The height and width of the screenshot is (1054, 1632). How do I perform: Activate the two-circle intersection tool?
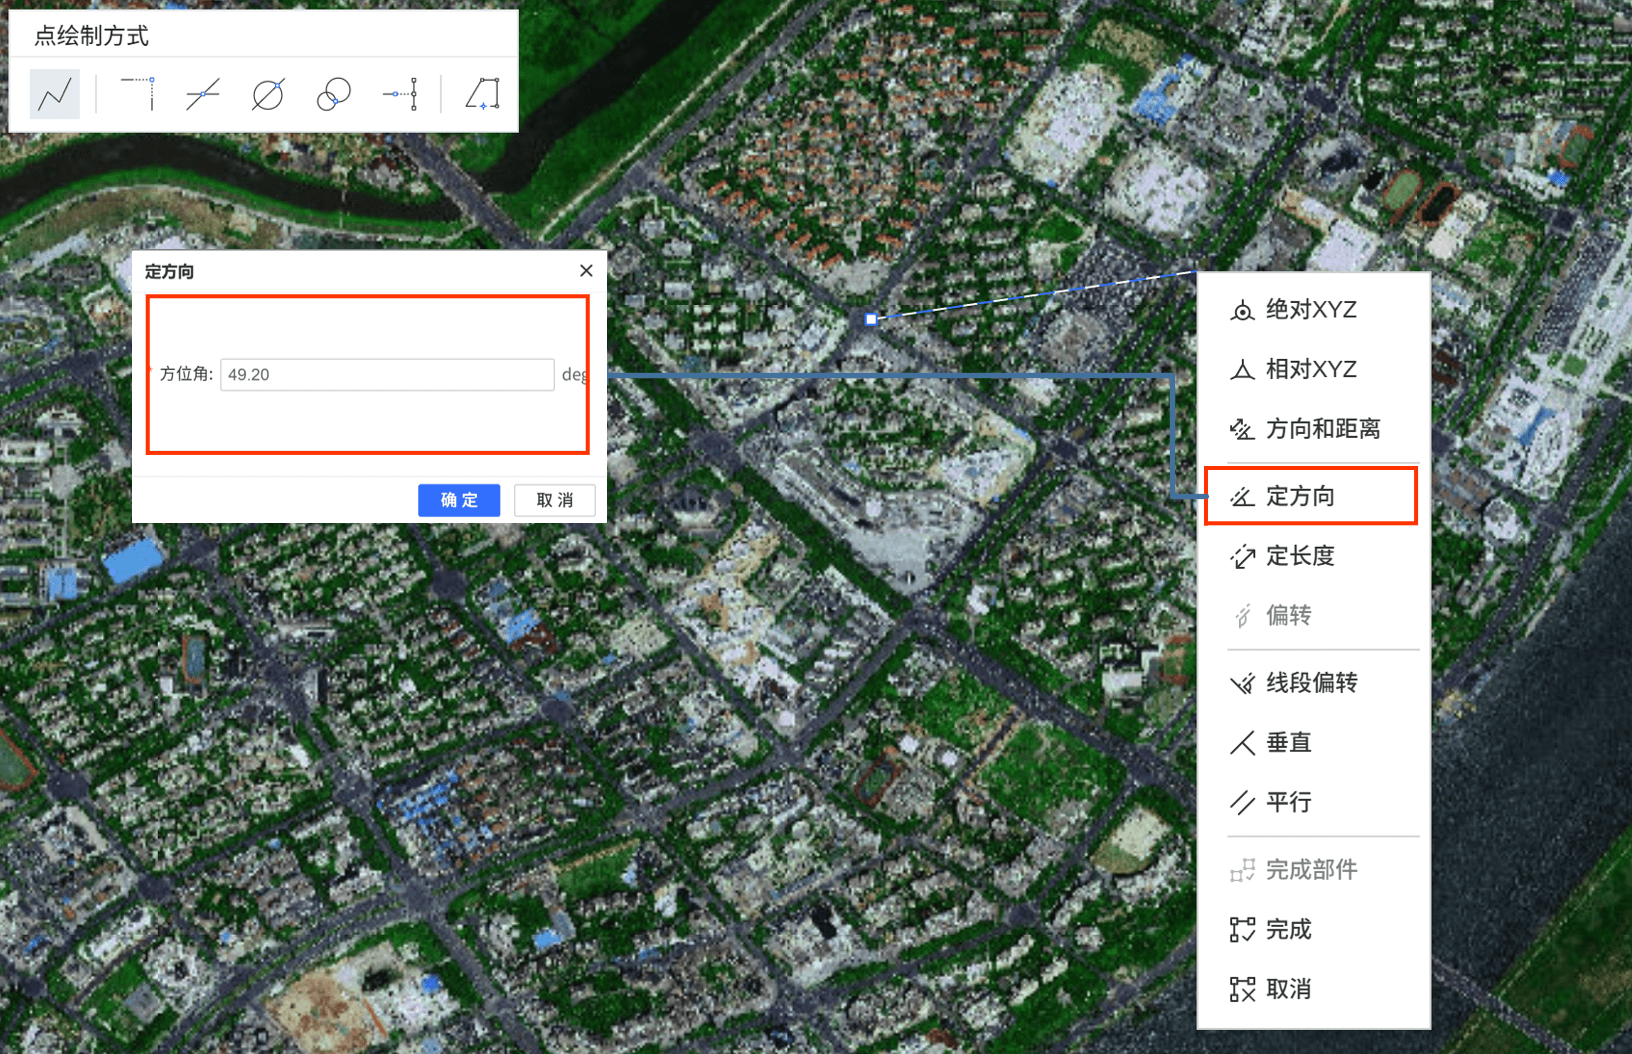334,95
